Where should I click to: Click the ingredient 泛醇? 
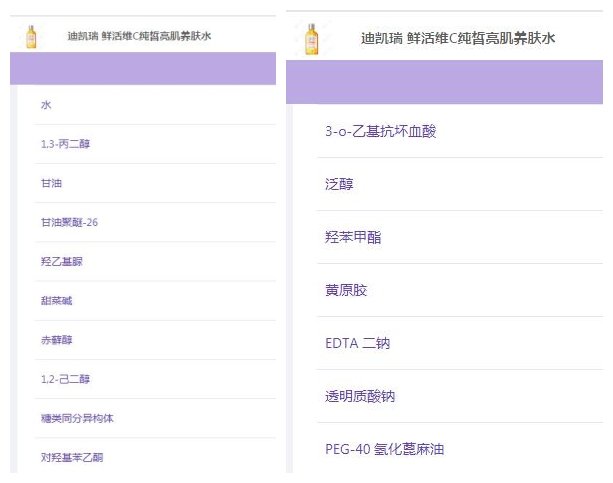pyautogui.click(x=339, y=184)
